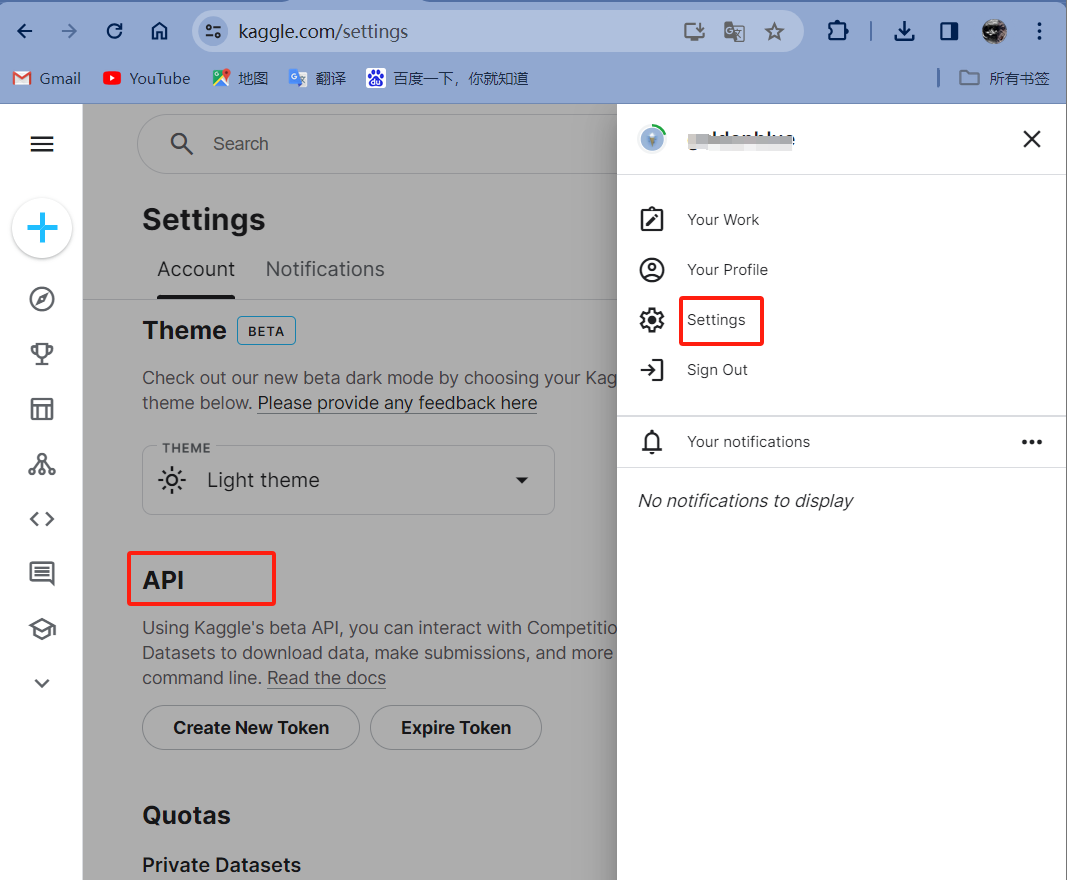Screen dimensions: 1067x880
Task: Open the Chrome three-dot menu
Action: point(1039,31)
